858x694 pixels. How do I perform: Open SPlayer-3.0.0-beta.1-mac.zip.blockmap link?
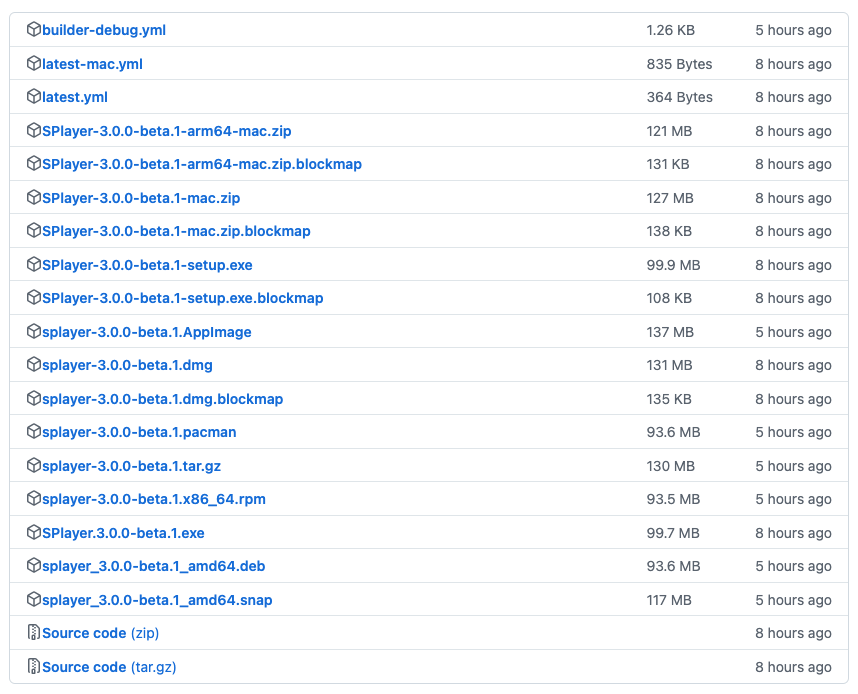click(176, 231)
